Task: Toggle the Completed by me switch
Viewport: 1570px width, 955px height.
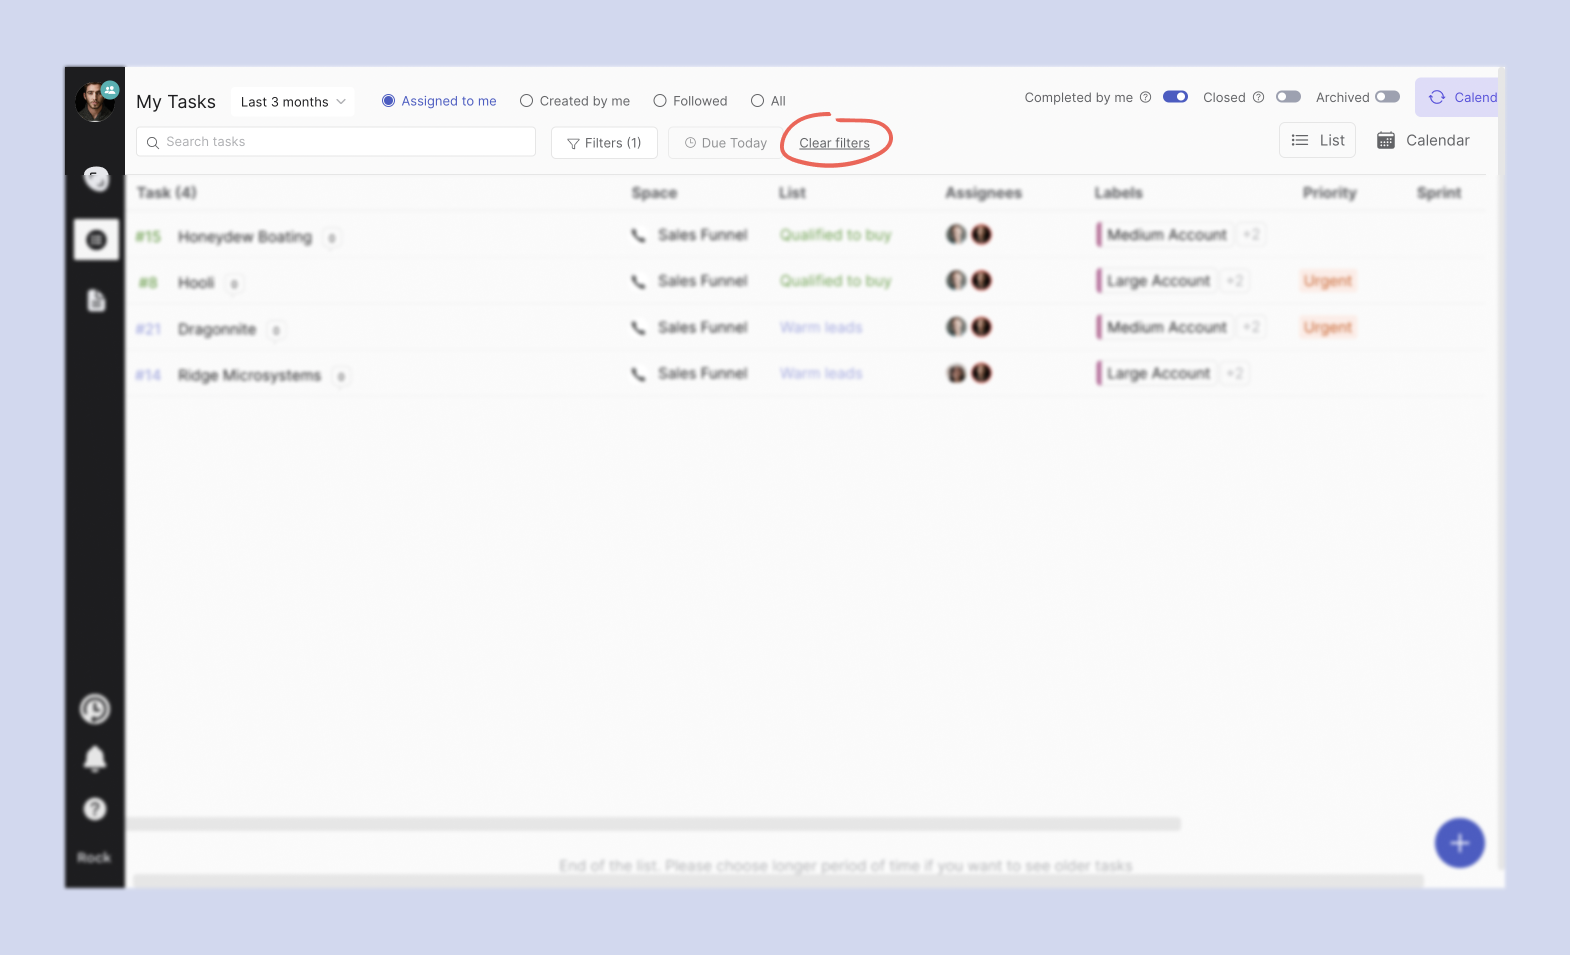Action: tap(1175, 97)
